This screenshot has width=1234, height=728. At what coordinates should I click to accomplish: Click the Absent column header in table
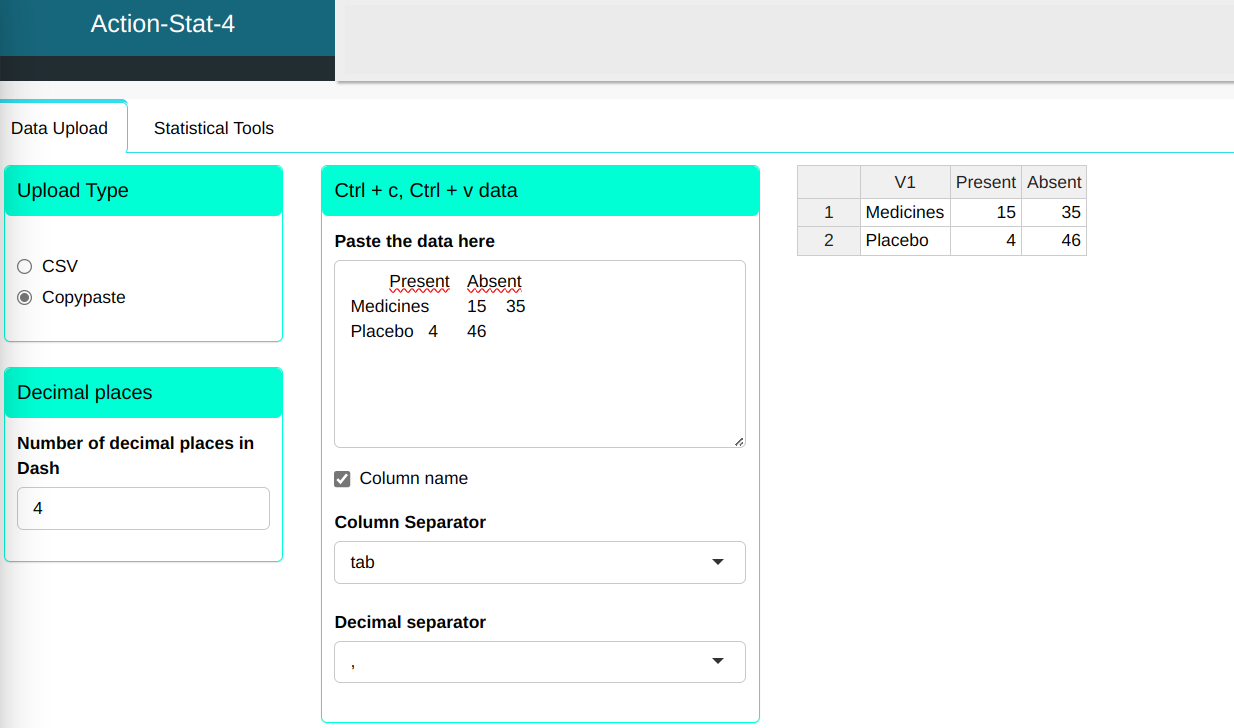pyautogui.click(x=1053, y=182)
